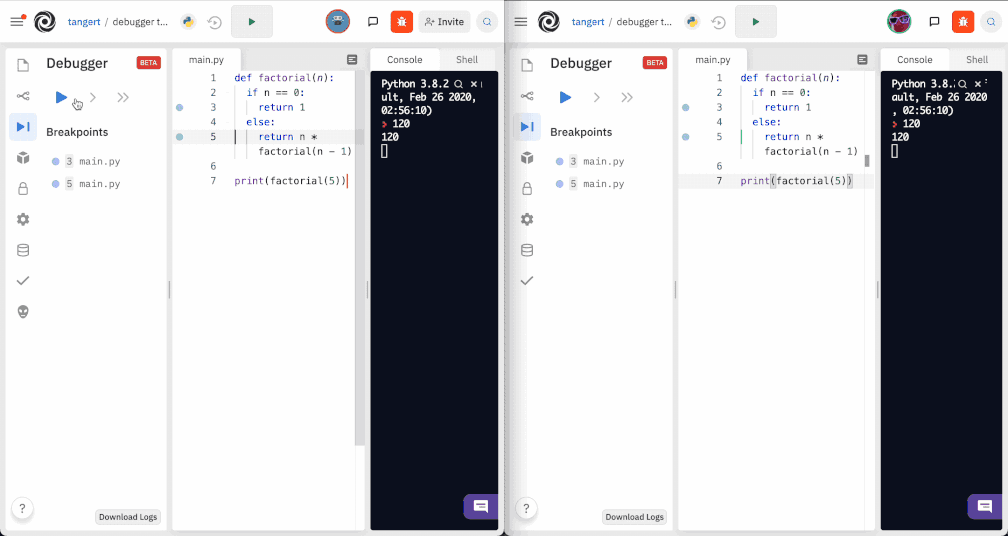The width and height of the screenshot is (1008, 536).
Task: Open user avatar menu in right window header
Action: pyautogui.click(x=899, y=21)
